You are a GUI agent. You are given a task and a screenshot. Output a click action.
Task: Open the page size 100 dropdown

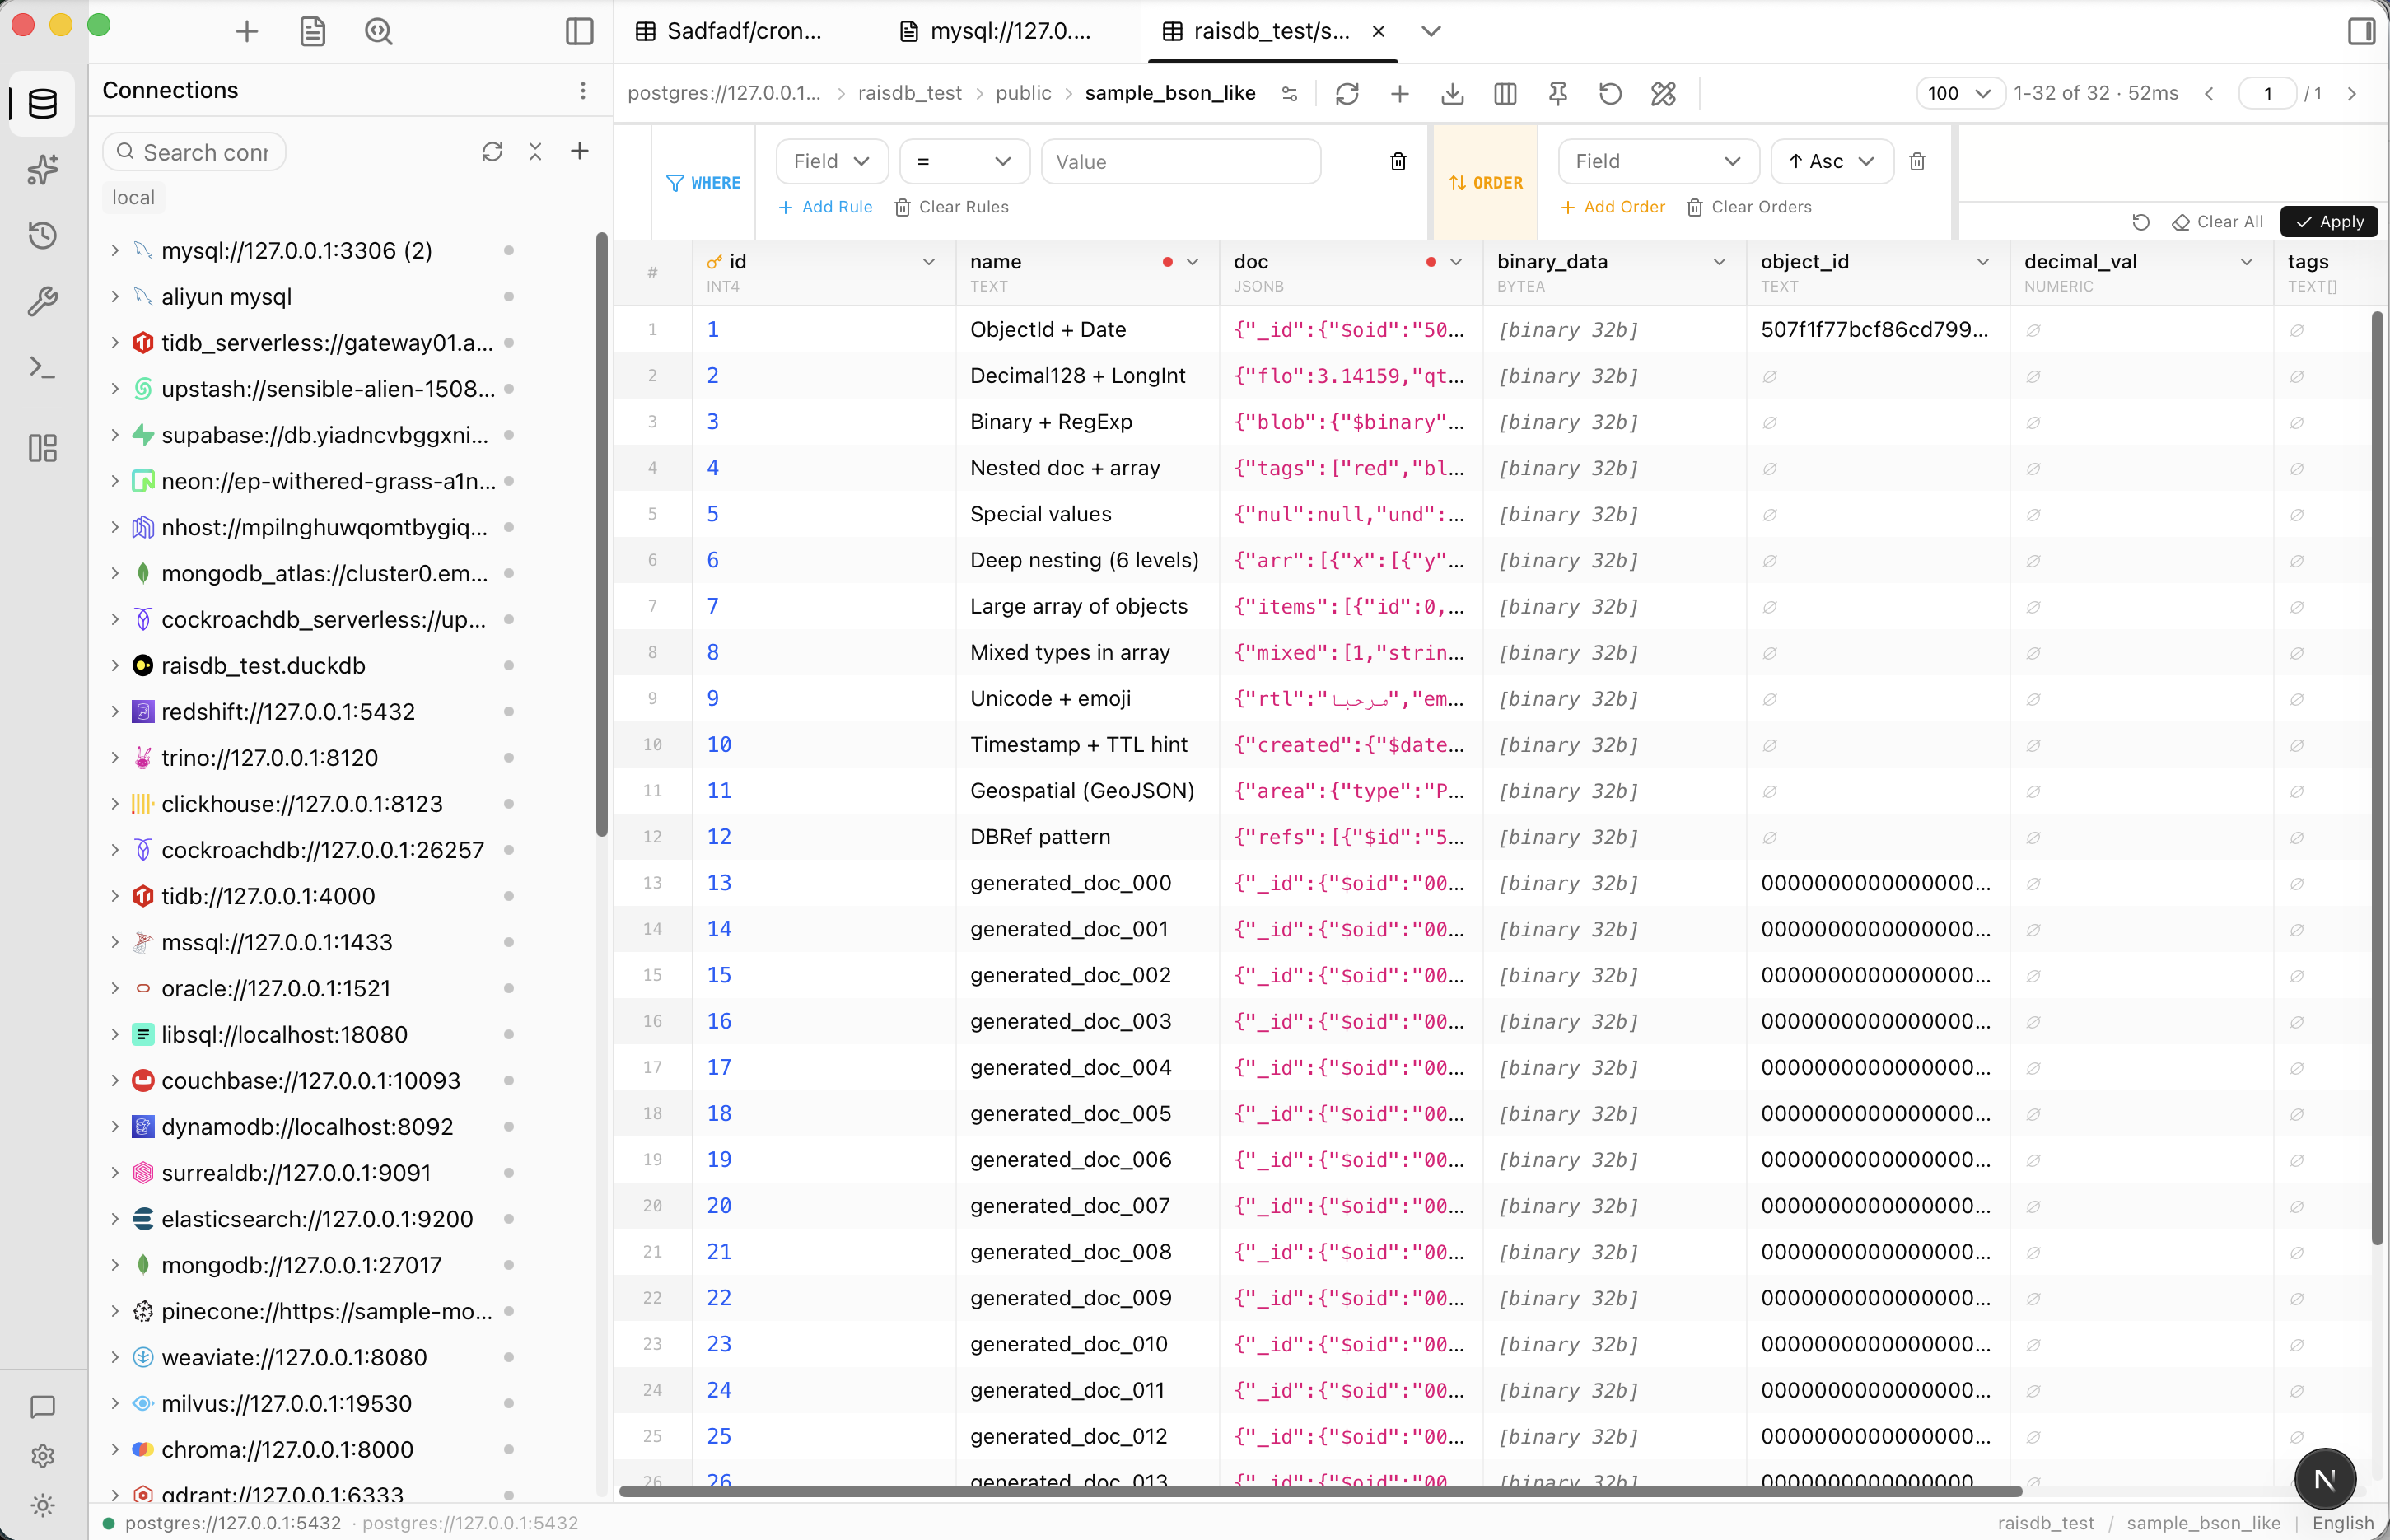[x=1959, y=94]
